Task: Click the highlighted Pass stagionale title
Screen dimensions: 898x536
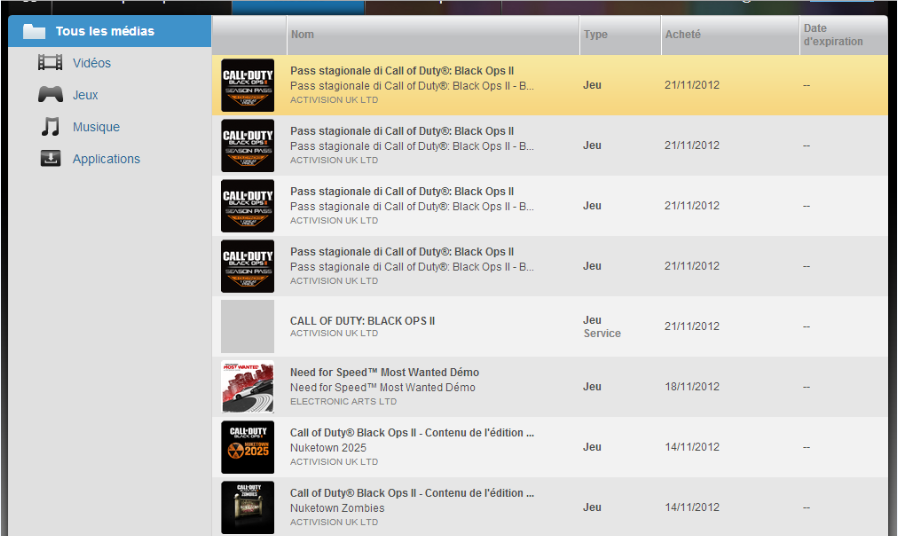Action: coord(402,70)
